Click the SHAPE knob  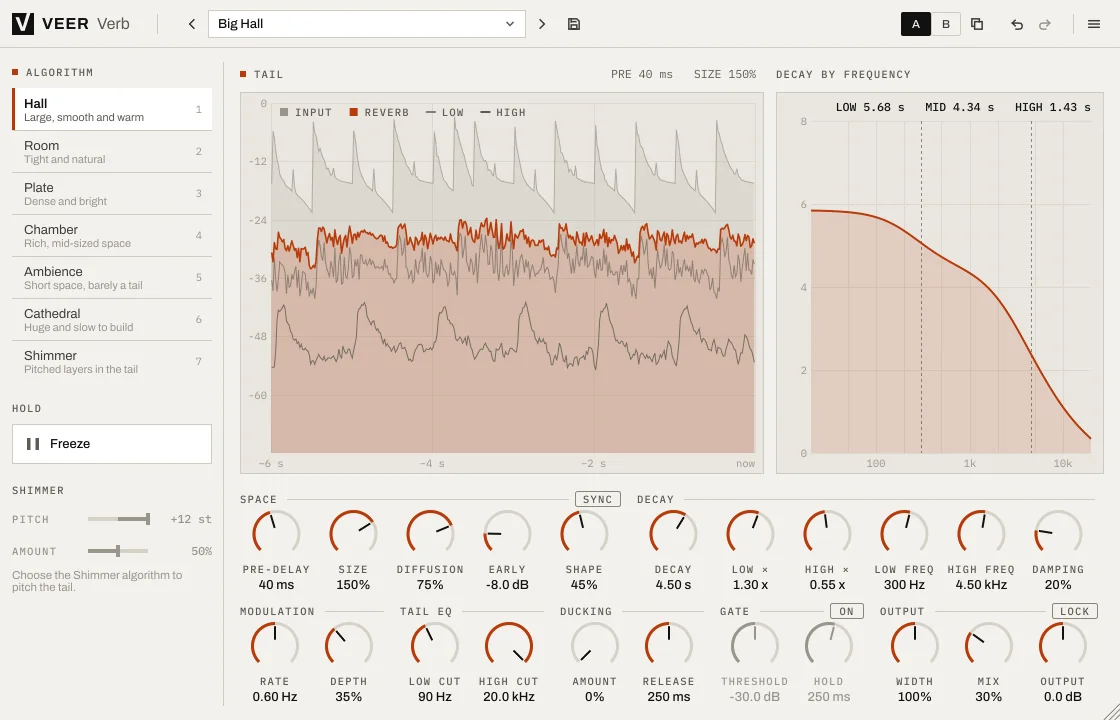click(x=584, y=534)
